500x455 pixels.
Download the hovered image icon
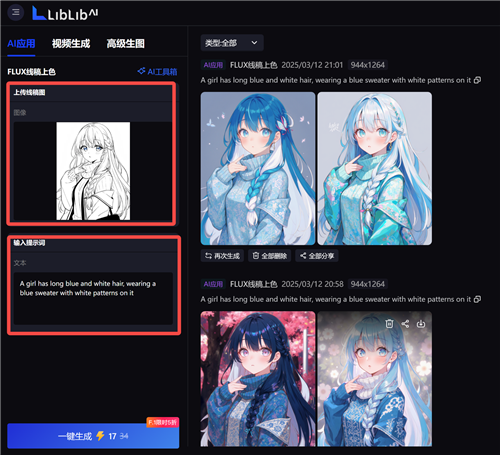point(421,323)
